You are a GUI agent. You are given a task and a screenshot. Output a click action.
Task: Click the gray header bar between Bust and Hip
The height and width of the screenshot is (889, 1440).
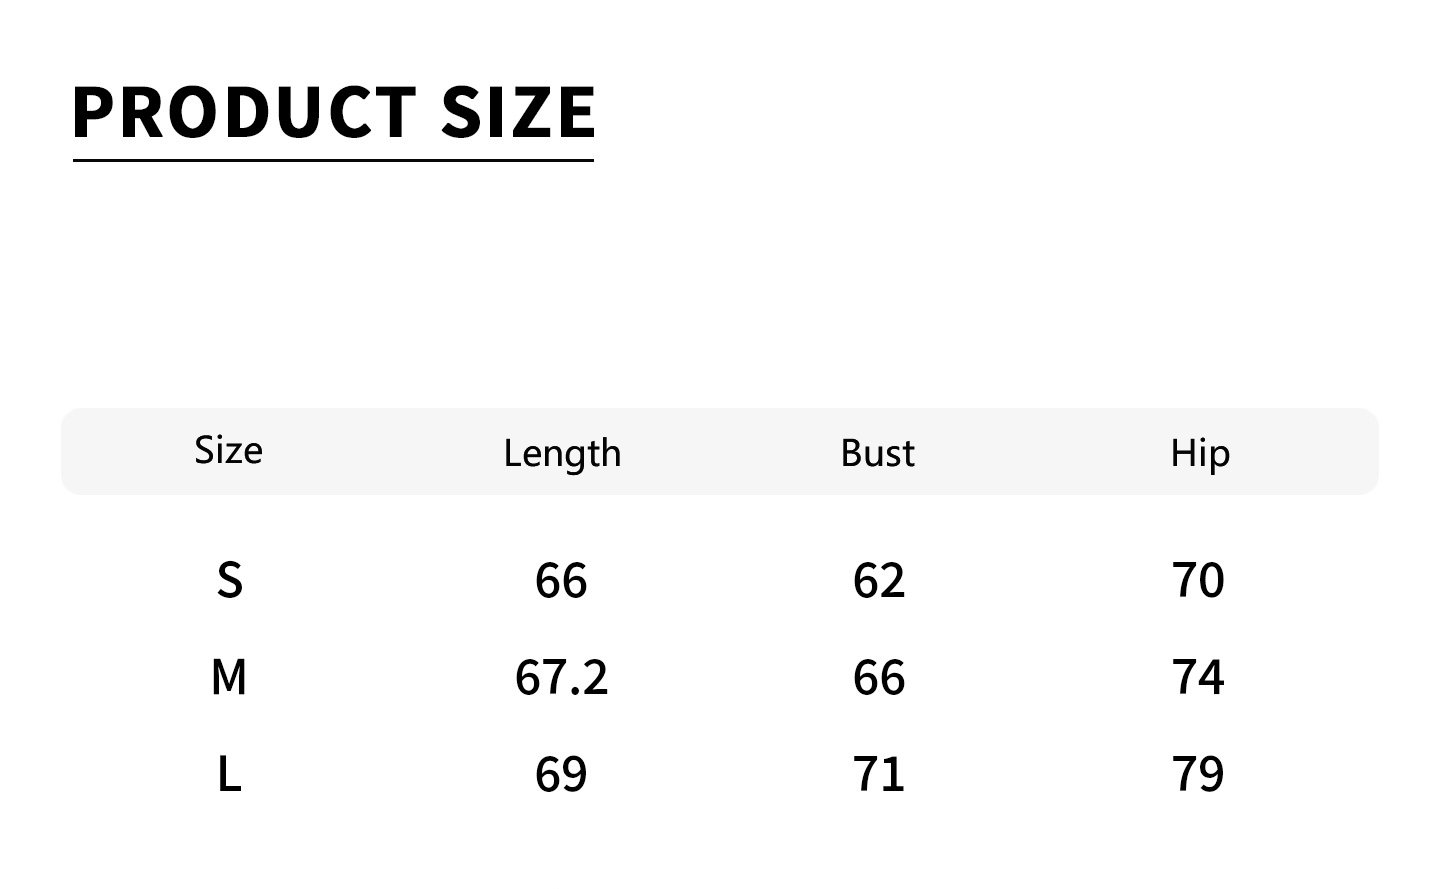pyautogui.click(x=1040, y=452)
